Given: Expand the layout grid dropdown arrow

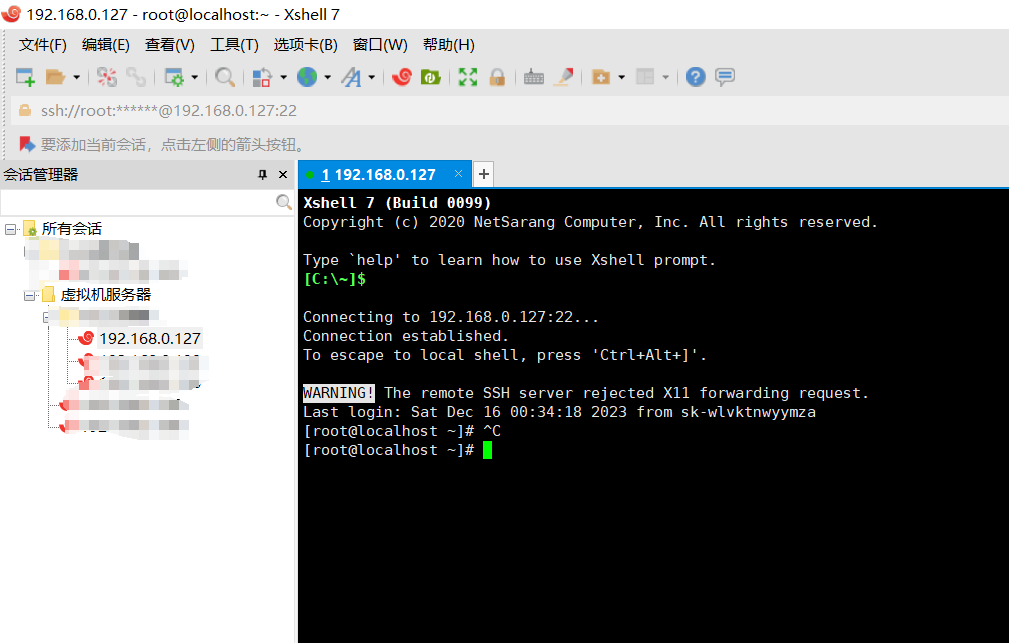Looking at the screenshot, I should click(665, 77).
